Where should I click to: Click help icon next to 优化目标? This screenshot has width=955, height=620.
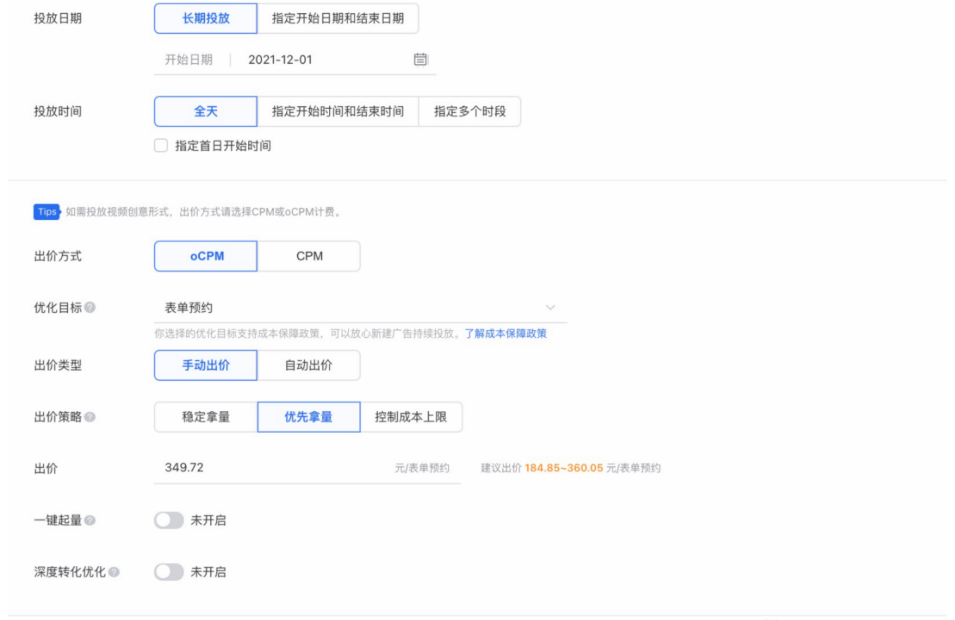[90, 308]
